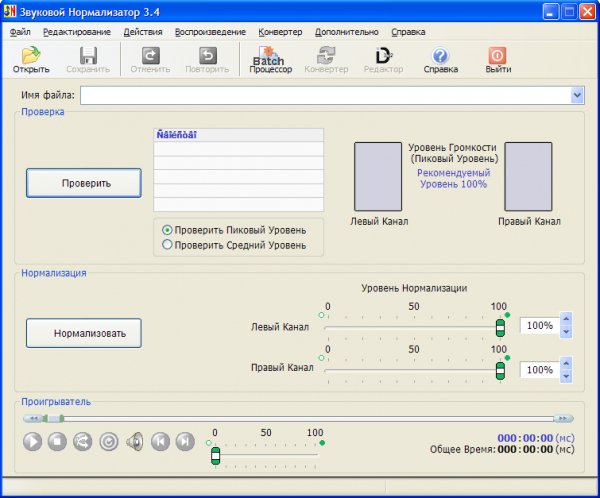Image resolution: width=600 pixels, height=498 pixels.
Task: Click the Рекомендуемый Уровень 100% text
Action: [453, 178]
